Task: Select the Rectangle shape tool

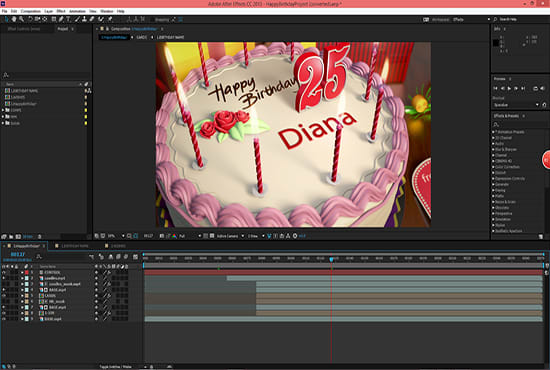Action: (54, 19)
